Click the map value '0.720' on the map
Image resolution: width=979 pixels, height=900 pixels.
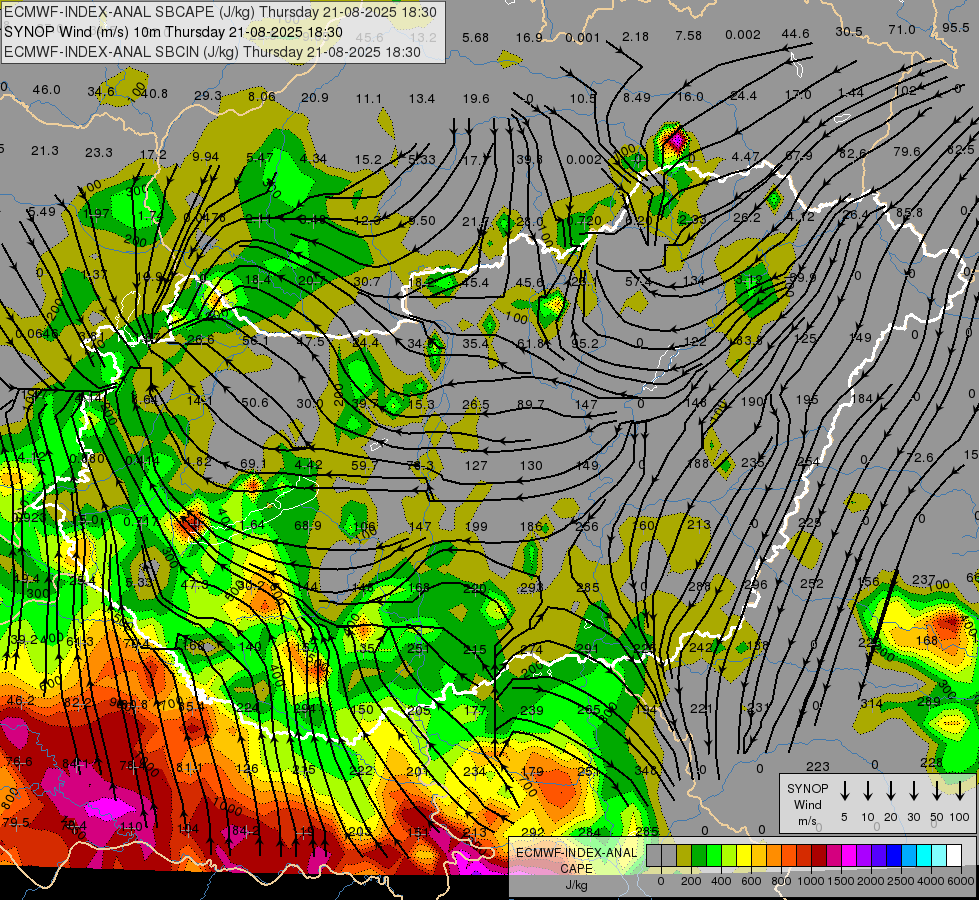point(585,220)
